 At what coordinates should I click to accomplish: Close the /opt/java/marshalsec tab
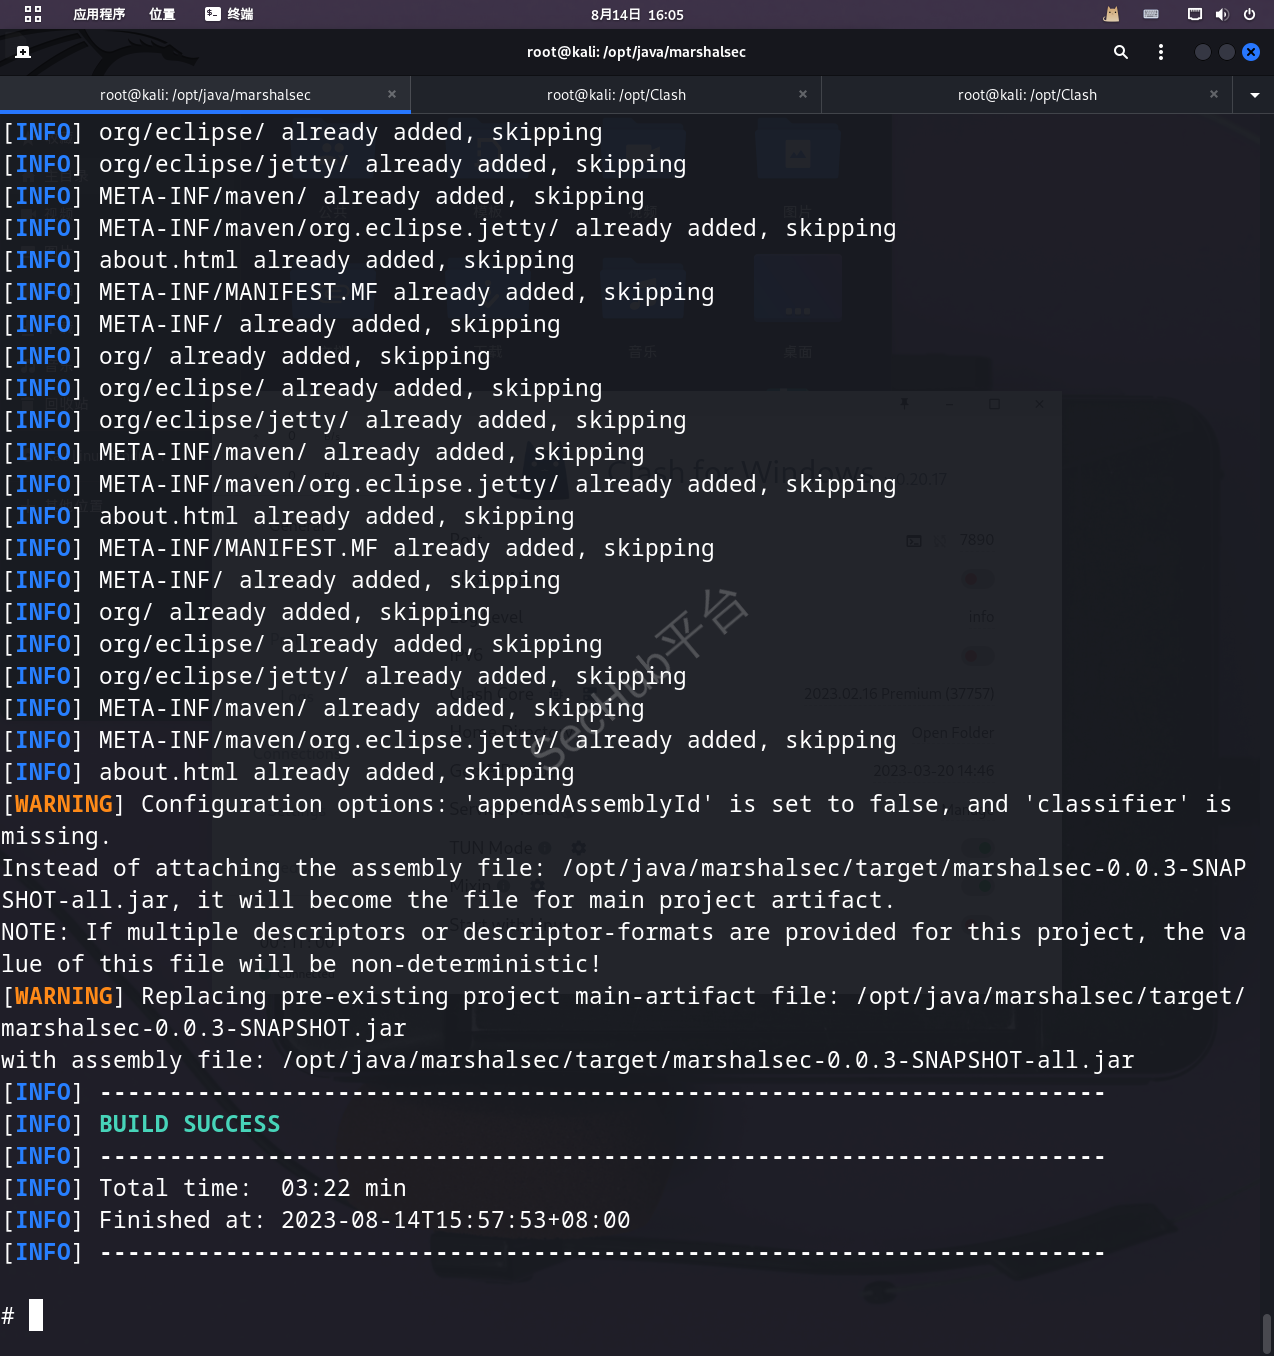(392, 94)
